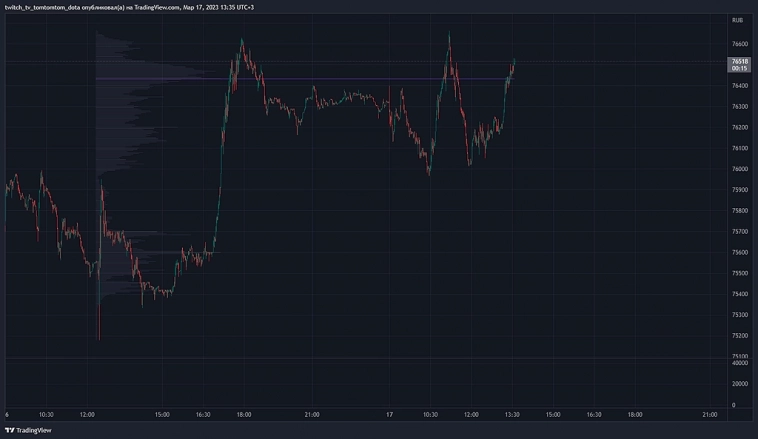The image size is (758, 439).
Task: Select the RUB currency label on price axis
Action: (737, 20)
